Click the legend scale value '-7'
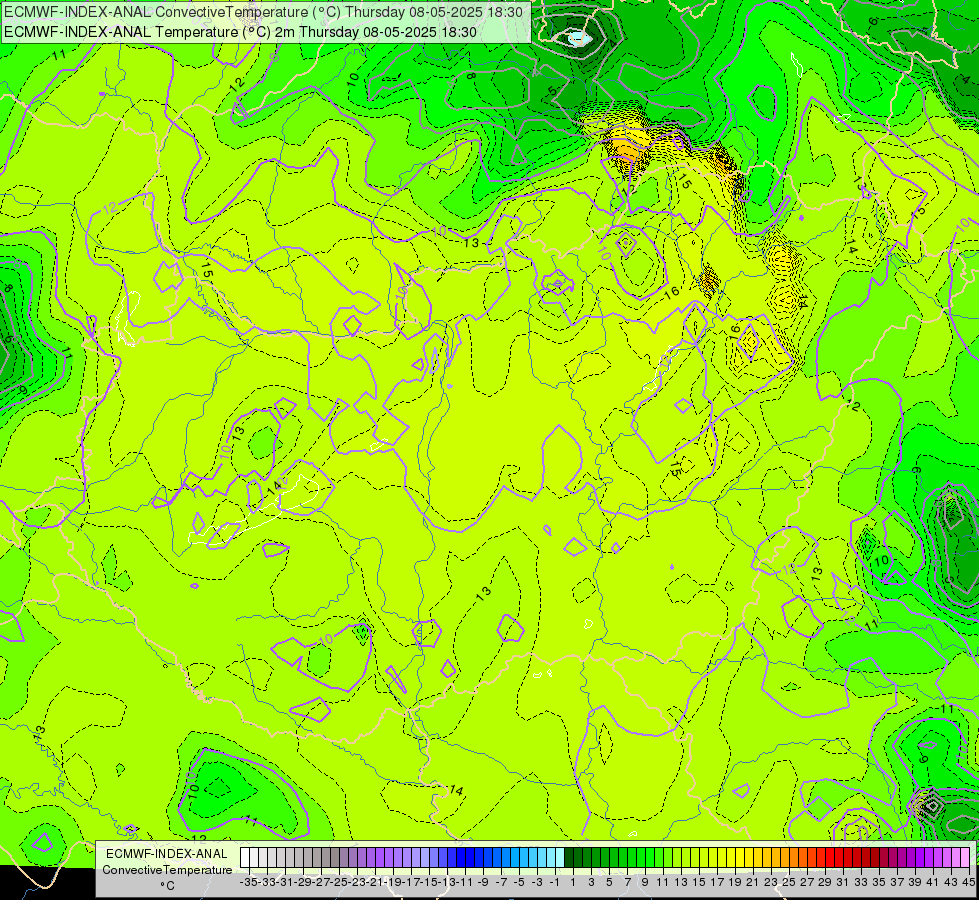The image size is (979, 900). 501,882
